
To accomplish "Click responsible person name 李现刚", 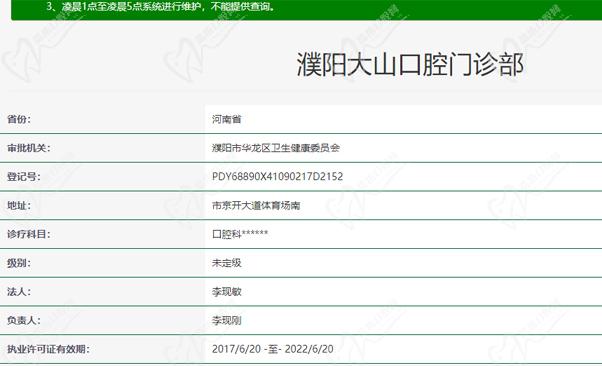I will [x=227, y=320].
